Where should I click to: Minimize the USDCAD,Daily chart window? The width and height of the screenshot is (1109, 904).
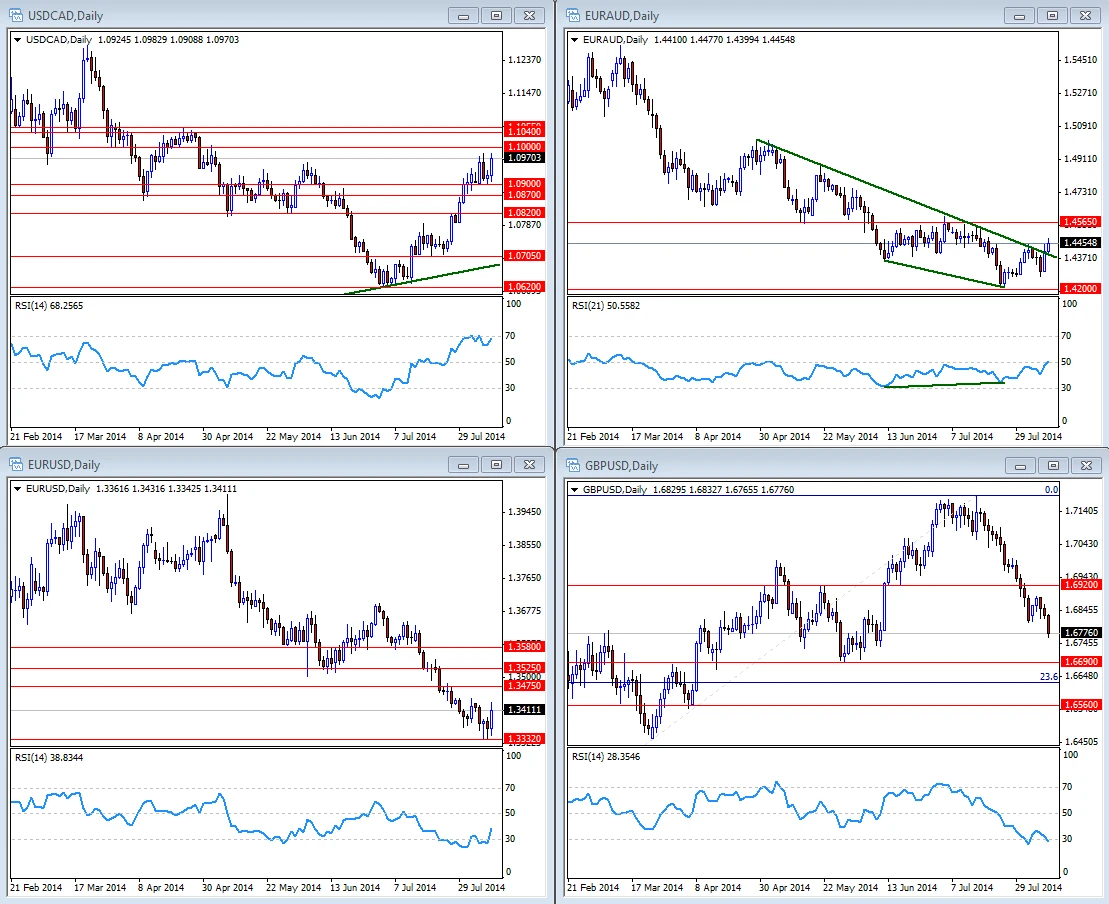(x=463, y=16)
